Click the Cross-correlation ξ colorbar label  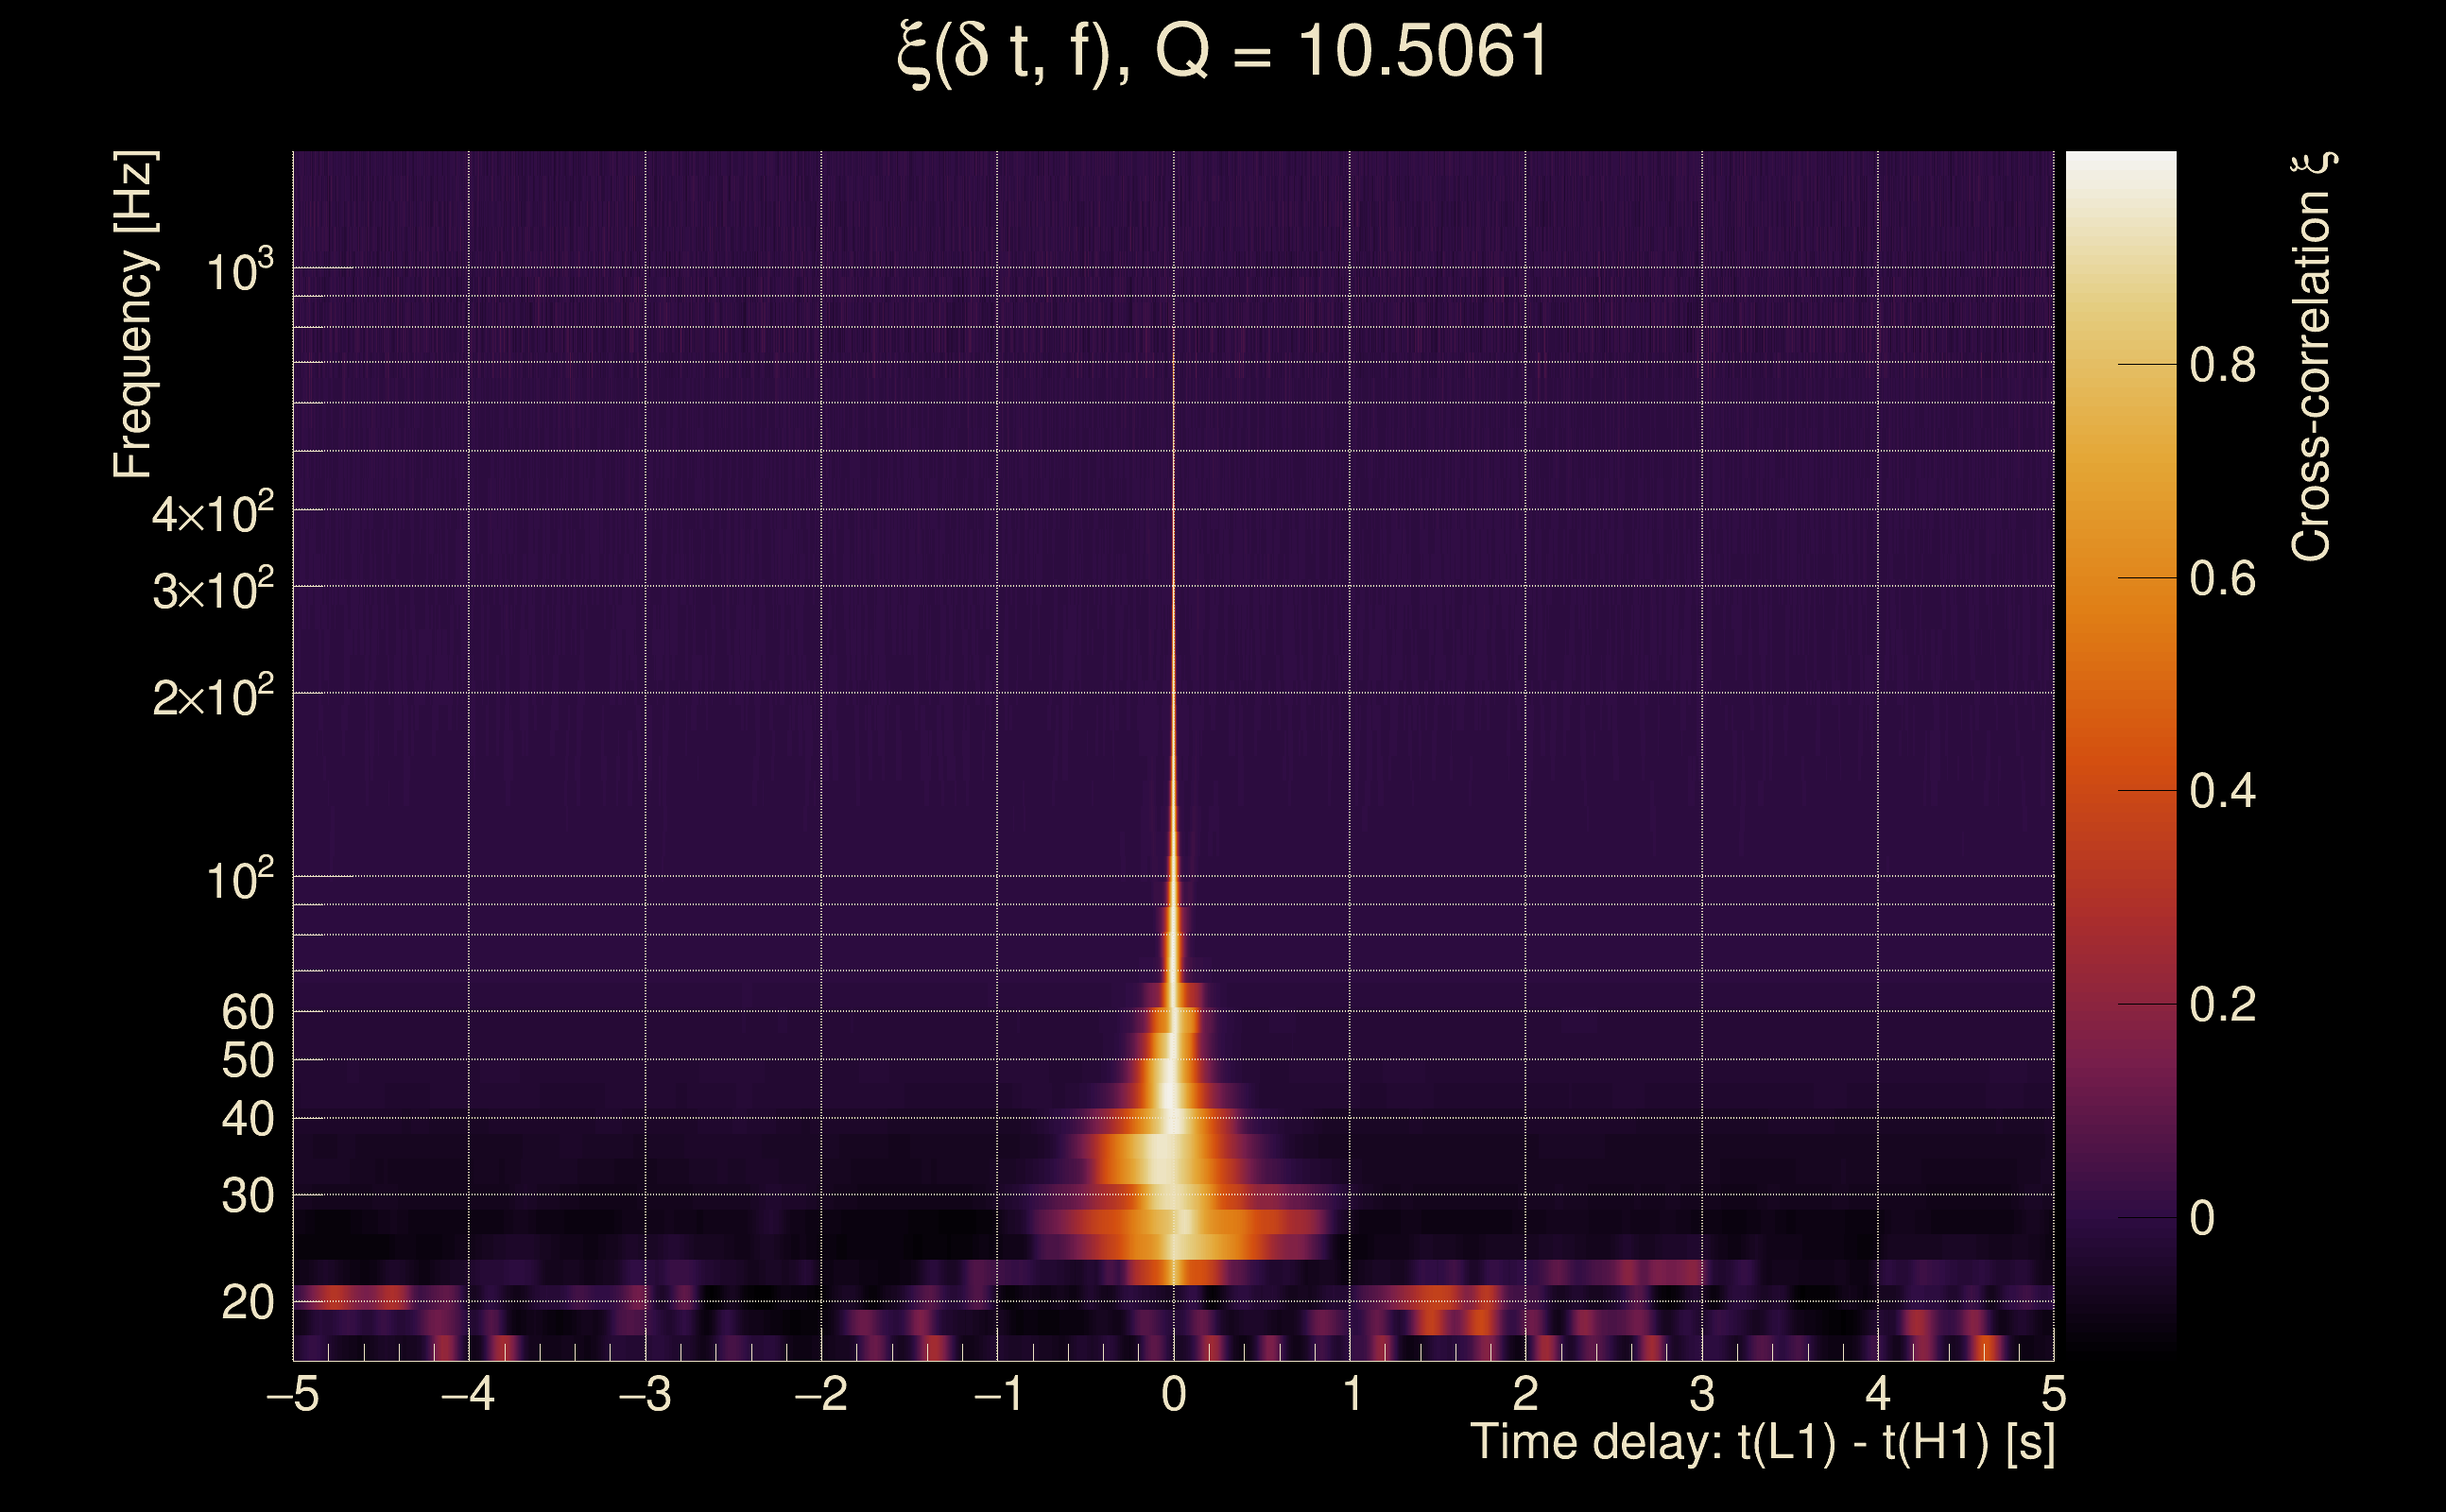click(2311, 357)
